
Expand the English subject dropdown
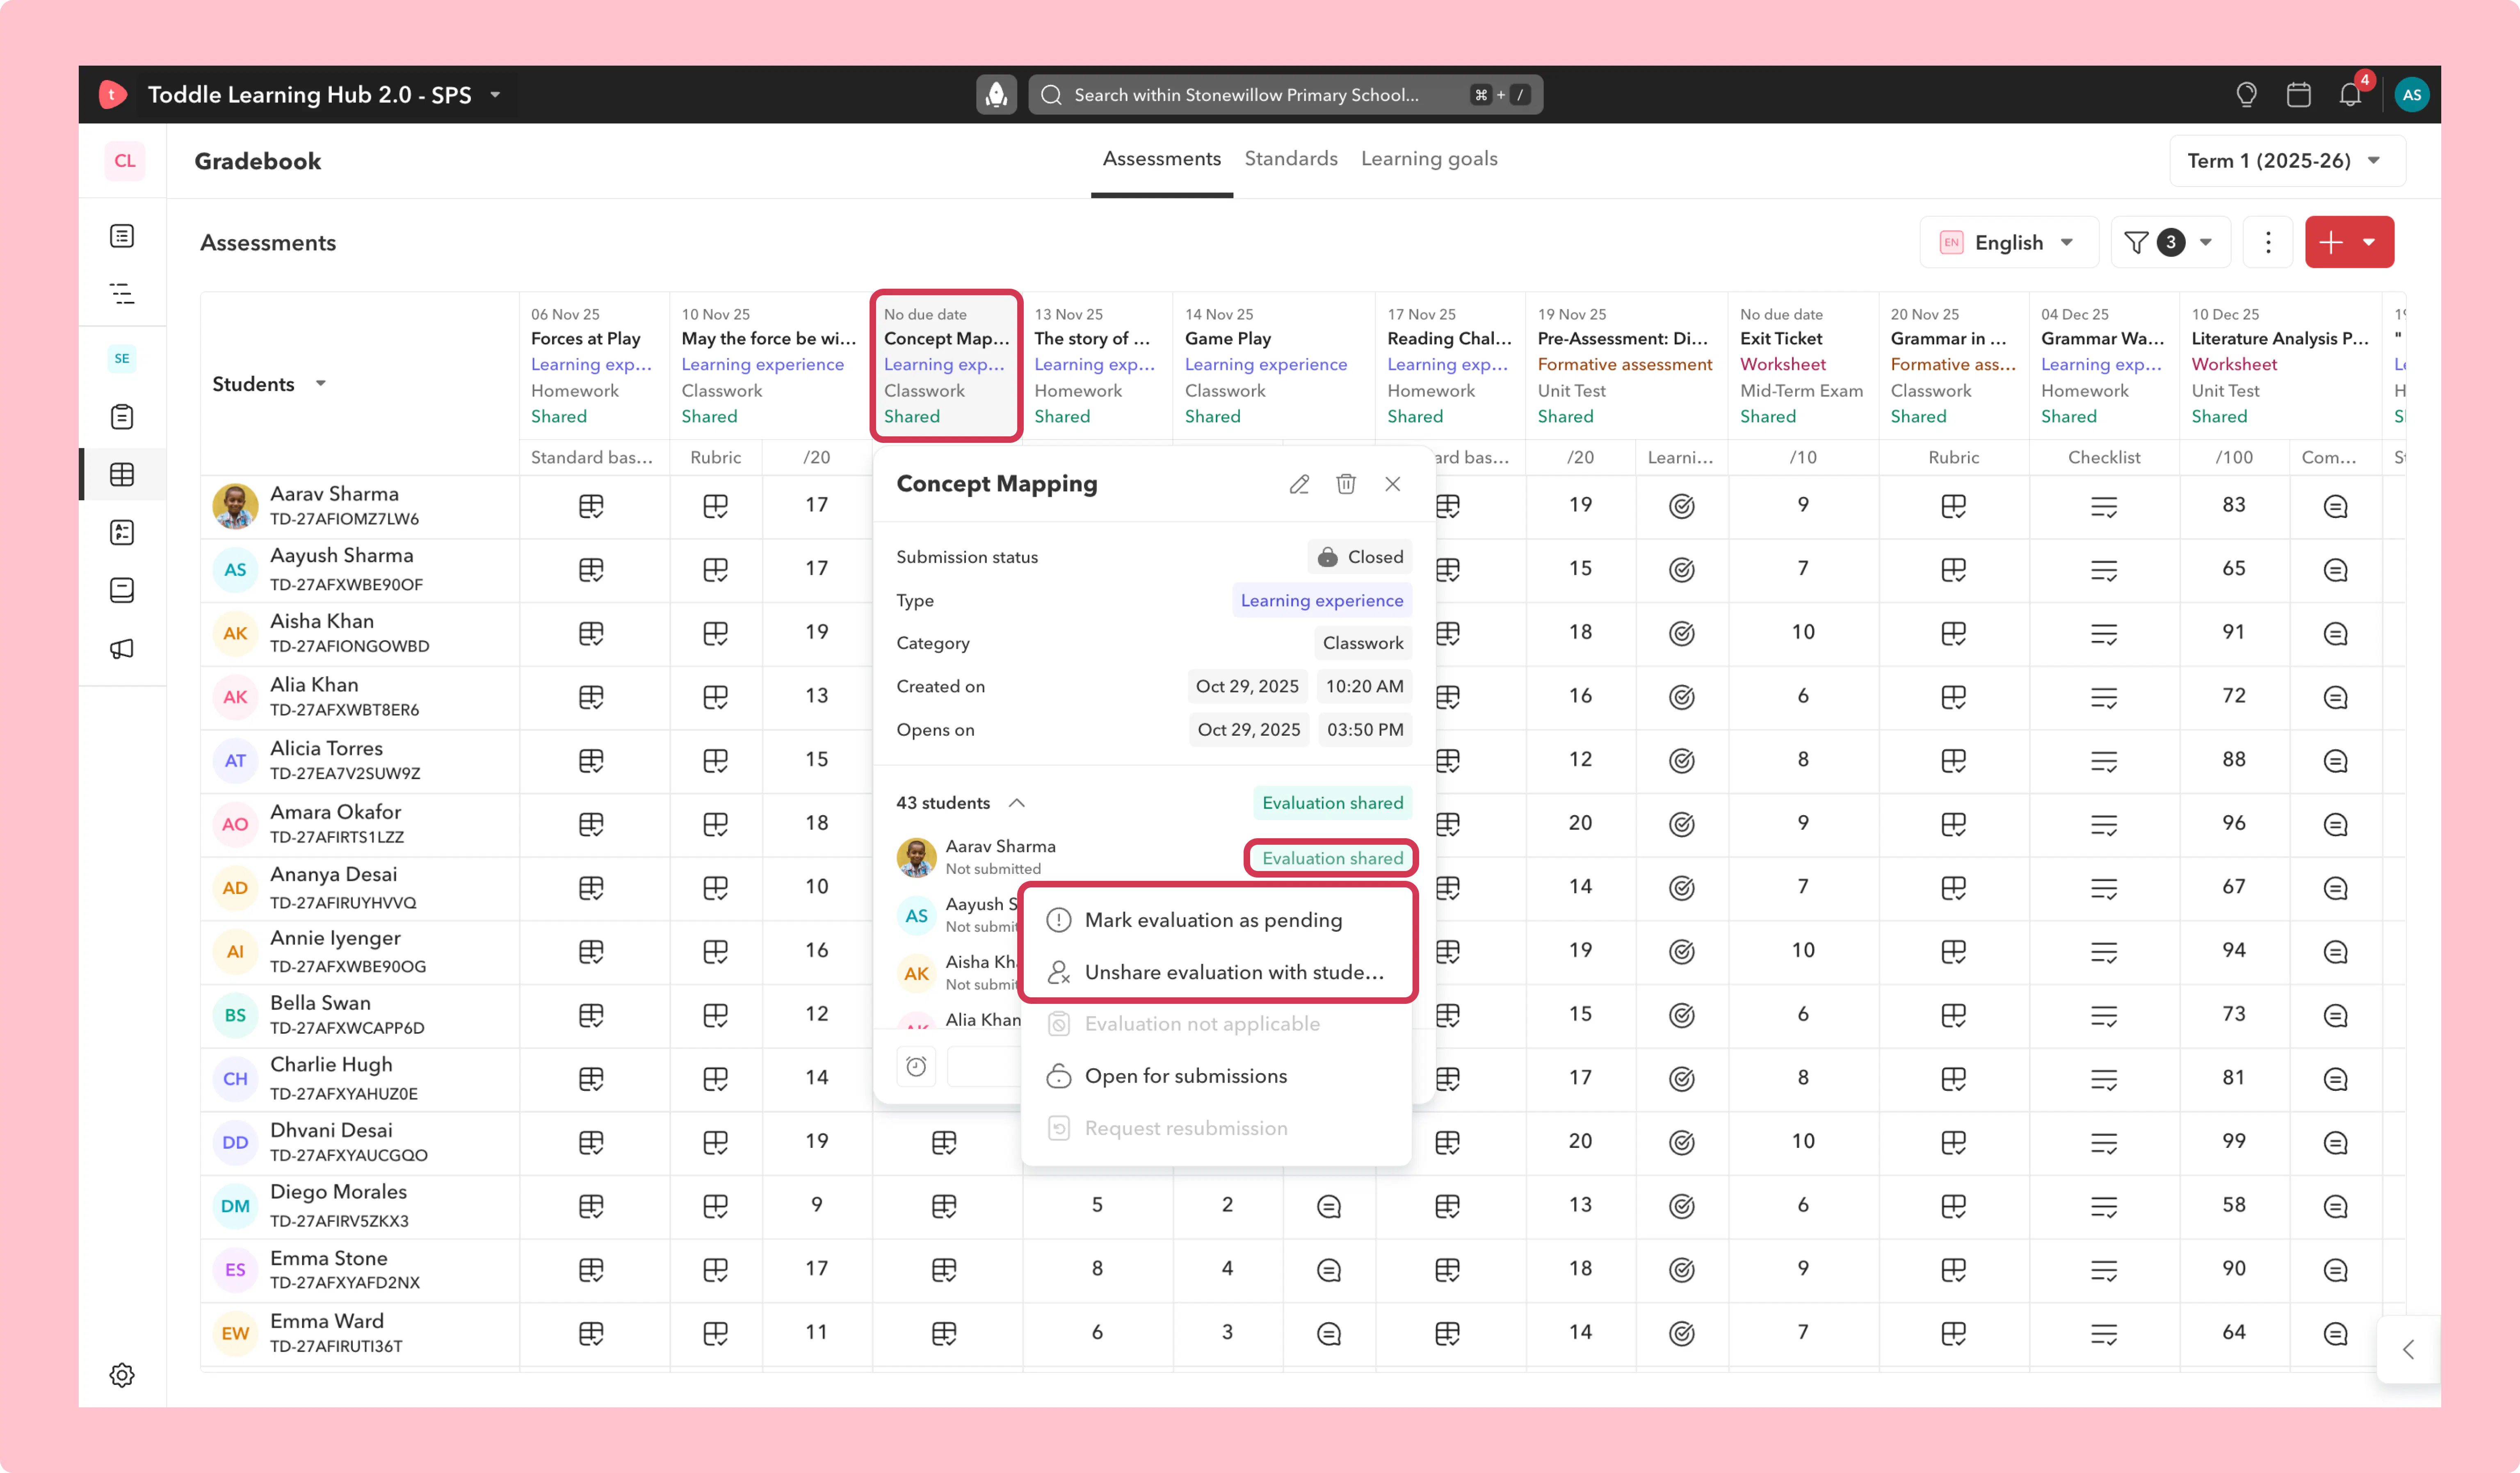click(2008, 242)
